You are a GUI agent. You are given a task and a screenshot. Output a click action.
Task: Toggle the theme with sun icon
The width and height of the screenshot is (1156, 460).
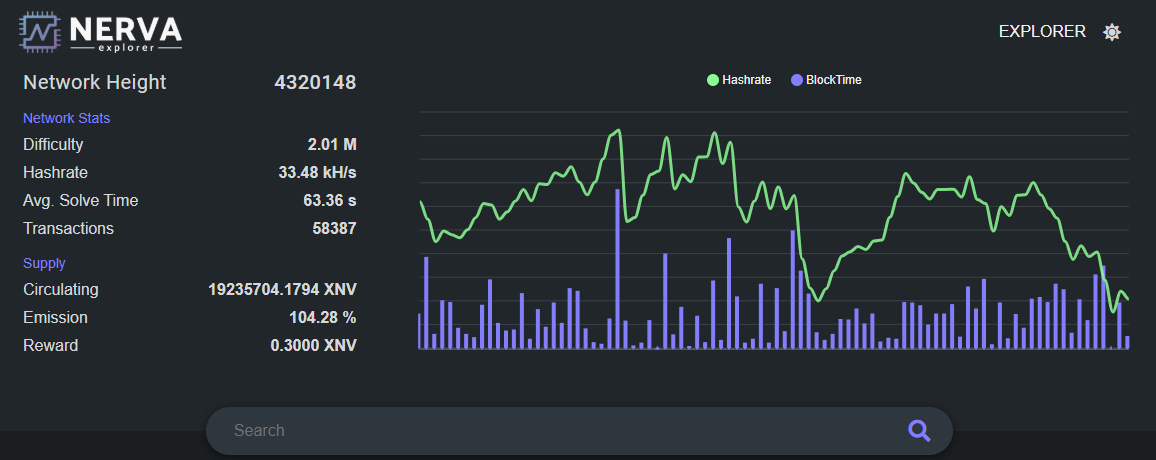click(x=1112, y=32)
